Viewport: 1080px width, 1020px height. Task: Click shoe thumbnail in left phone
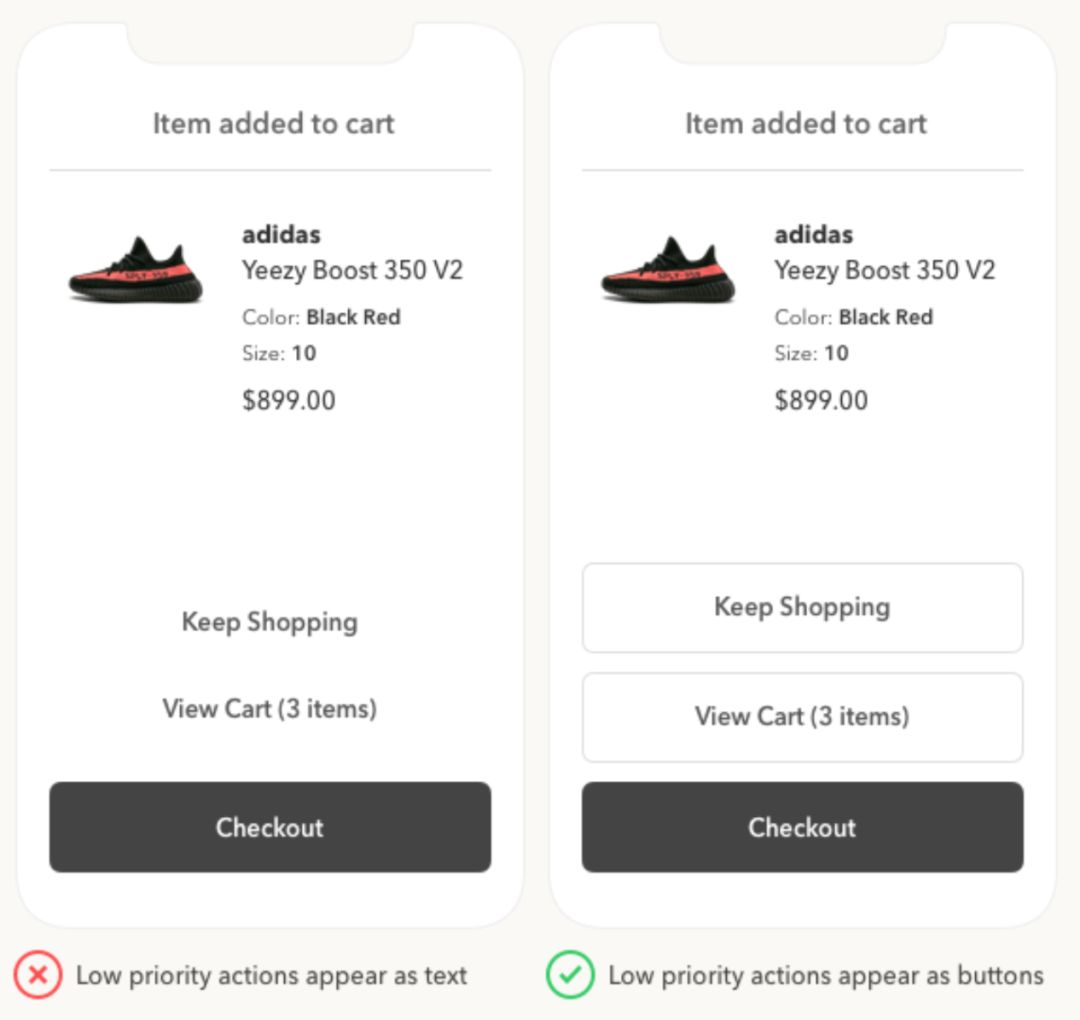(x=136, y=269)
